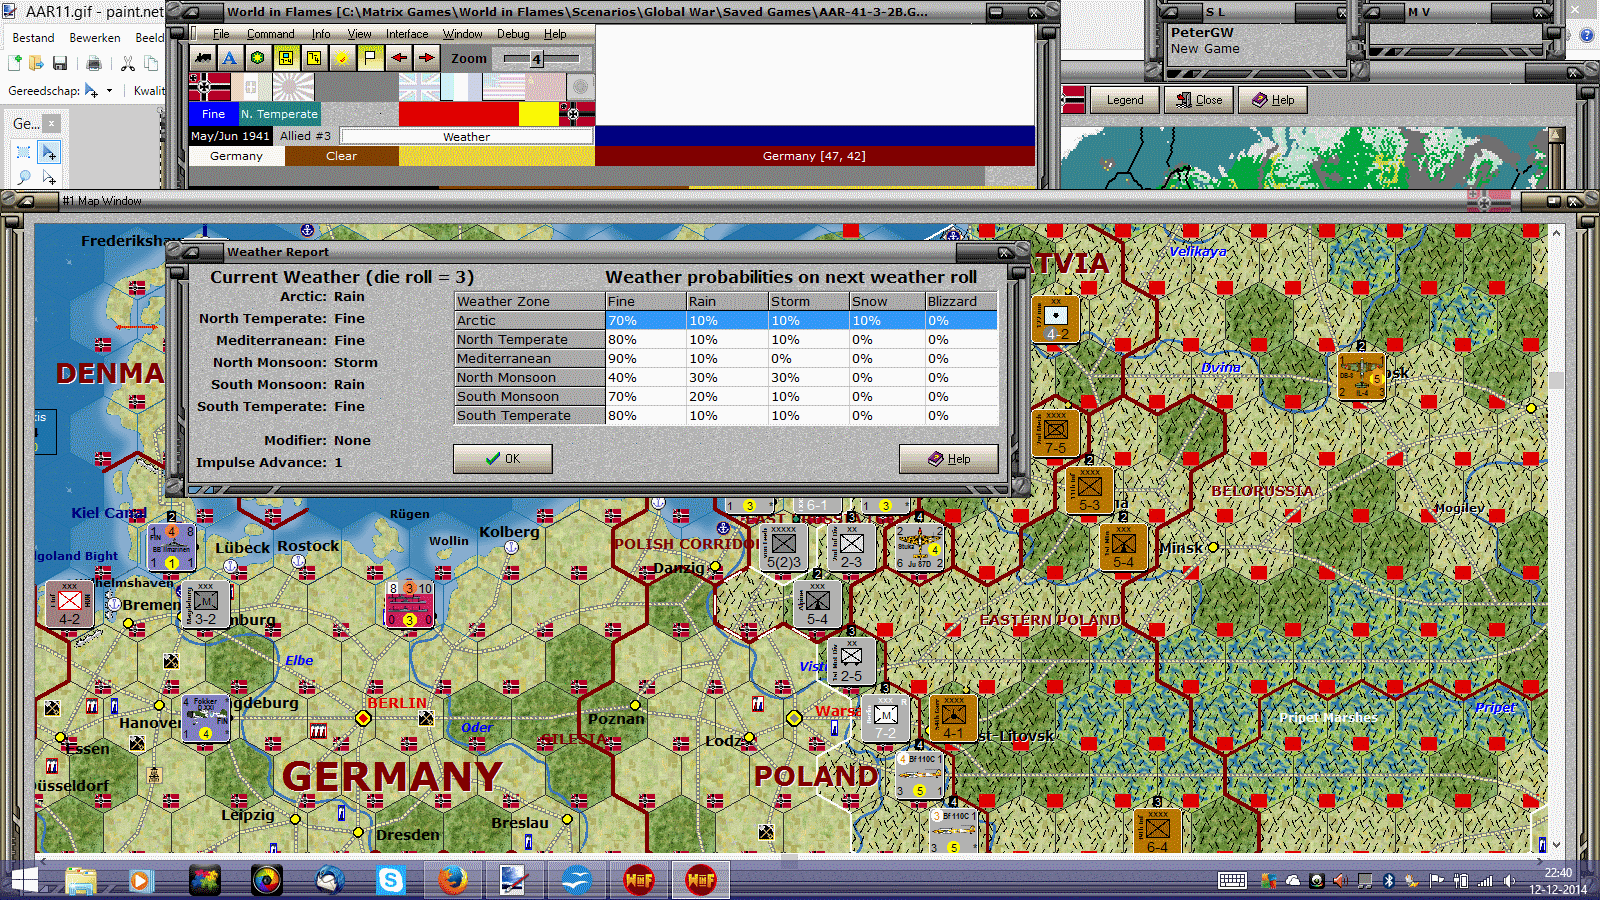Toggle the yellow unit counter toolbar button
Image resolution: width=1600 pixels, height=900 pixels.
pos(286,58)
